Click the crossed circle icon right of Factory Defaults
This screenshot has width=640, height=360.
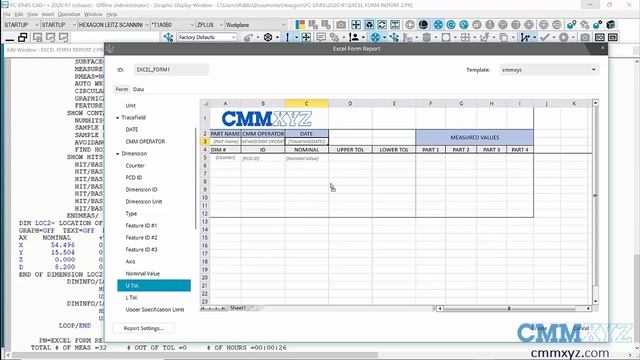click(x=268, y=38)
